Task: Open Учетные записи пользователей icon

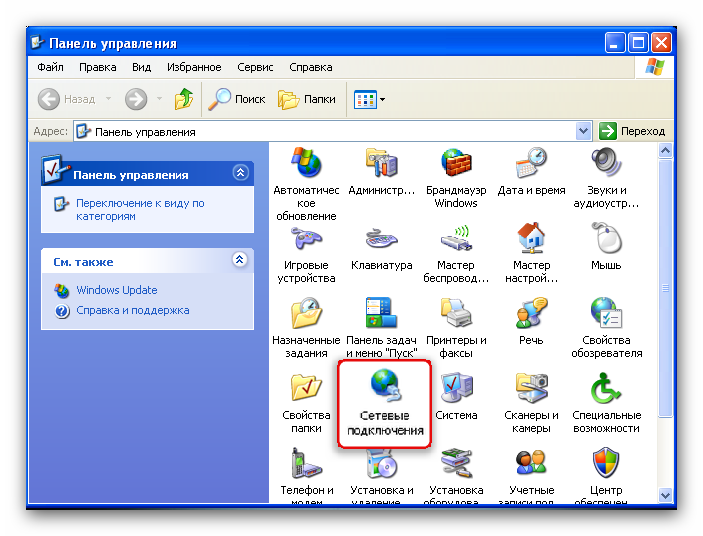Action: point(531,463)
